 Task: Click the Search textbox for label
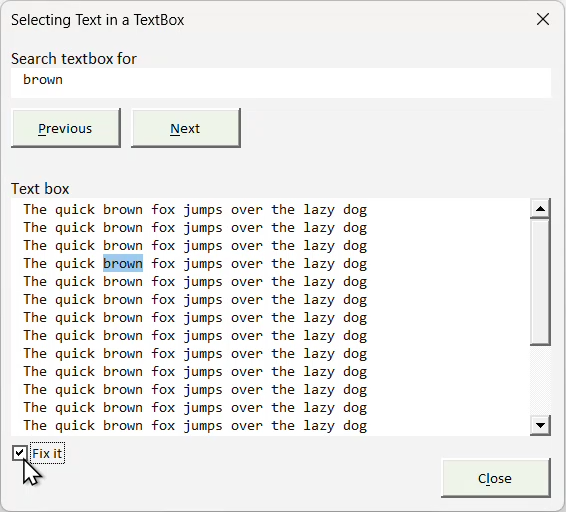pyautogui.click(x=74, y=58)
